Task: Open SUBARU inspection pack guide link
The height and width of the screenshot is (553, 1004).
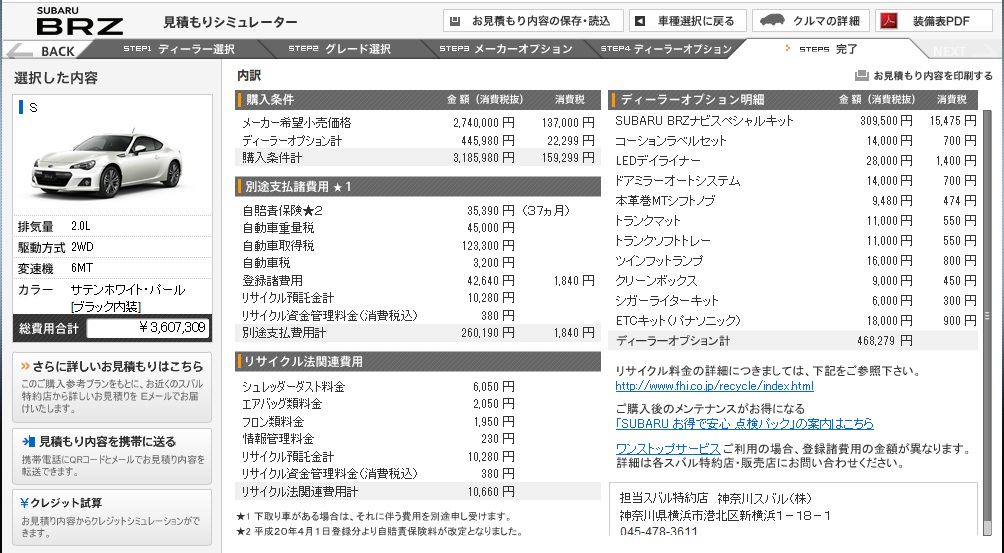Action: pyautogui.click(x=744, y=424)
